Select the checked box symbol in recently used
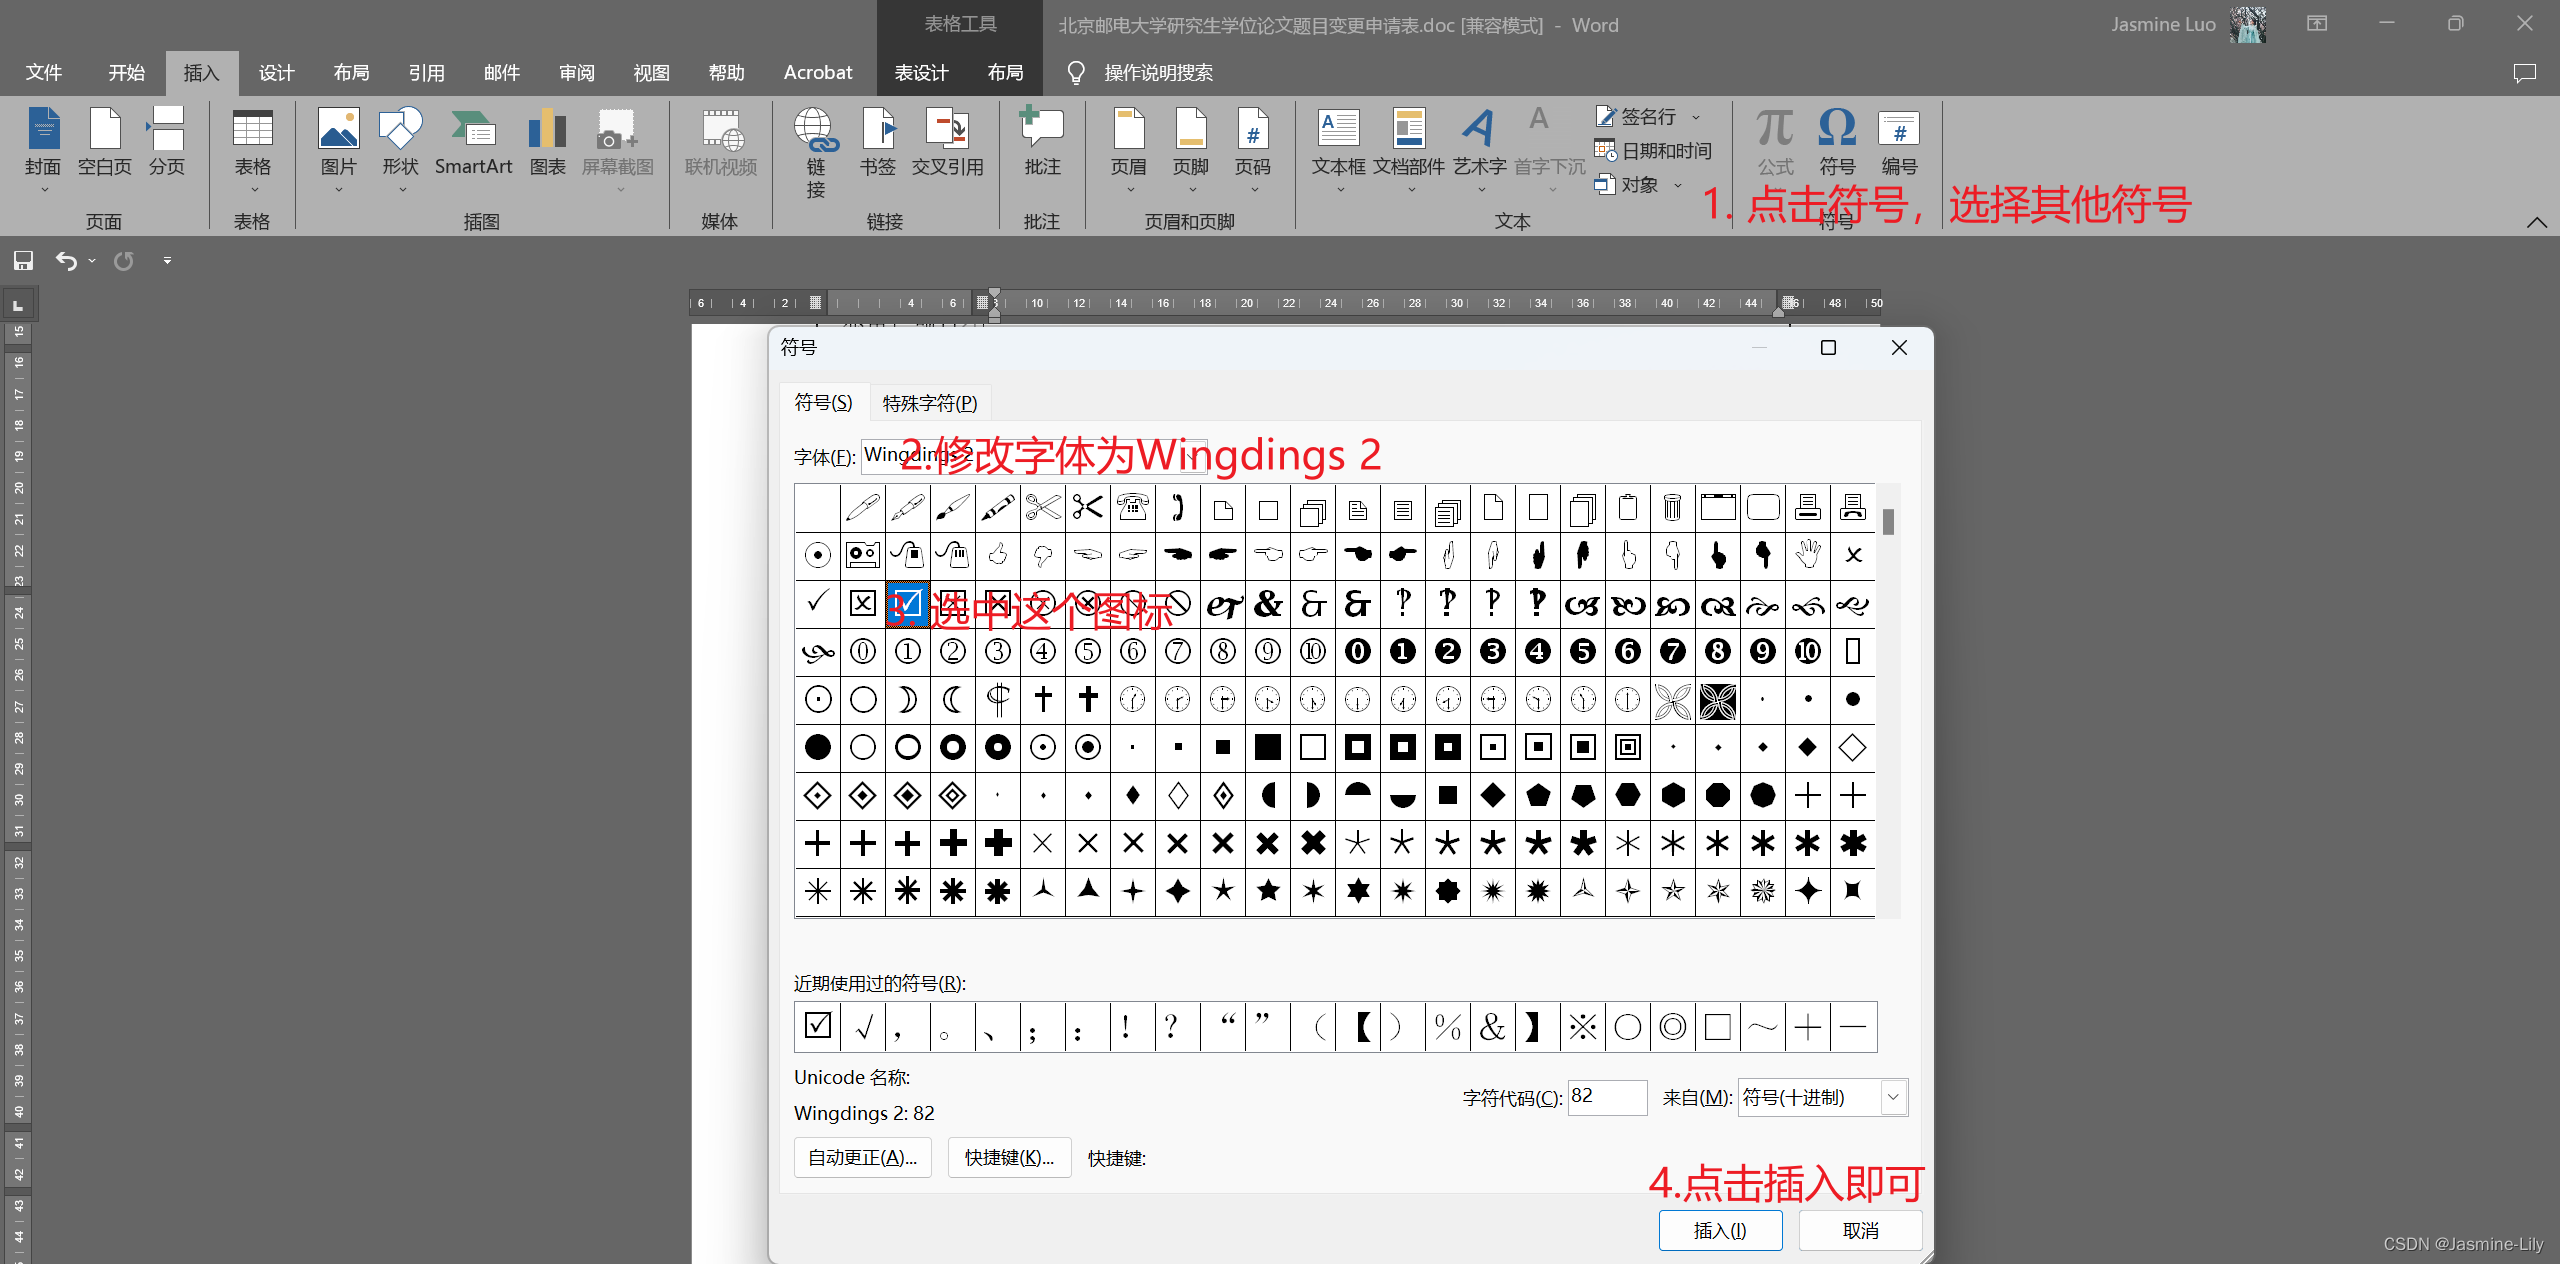 pos(817,1027)
